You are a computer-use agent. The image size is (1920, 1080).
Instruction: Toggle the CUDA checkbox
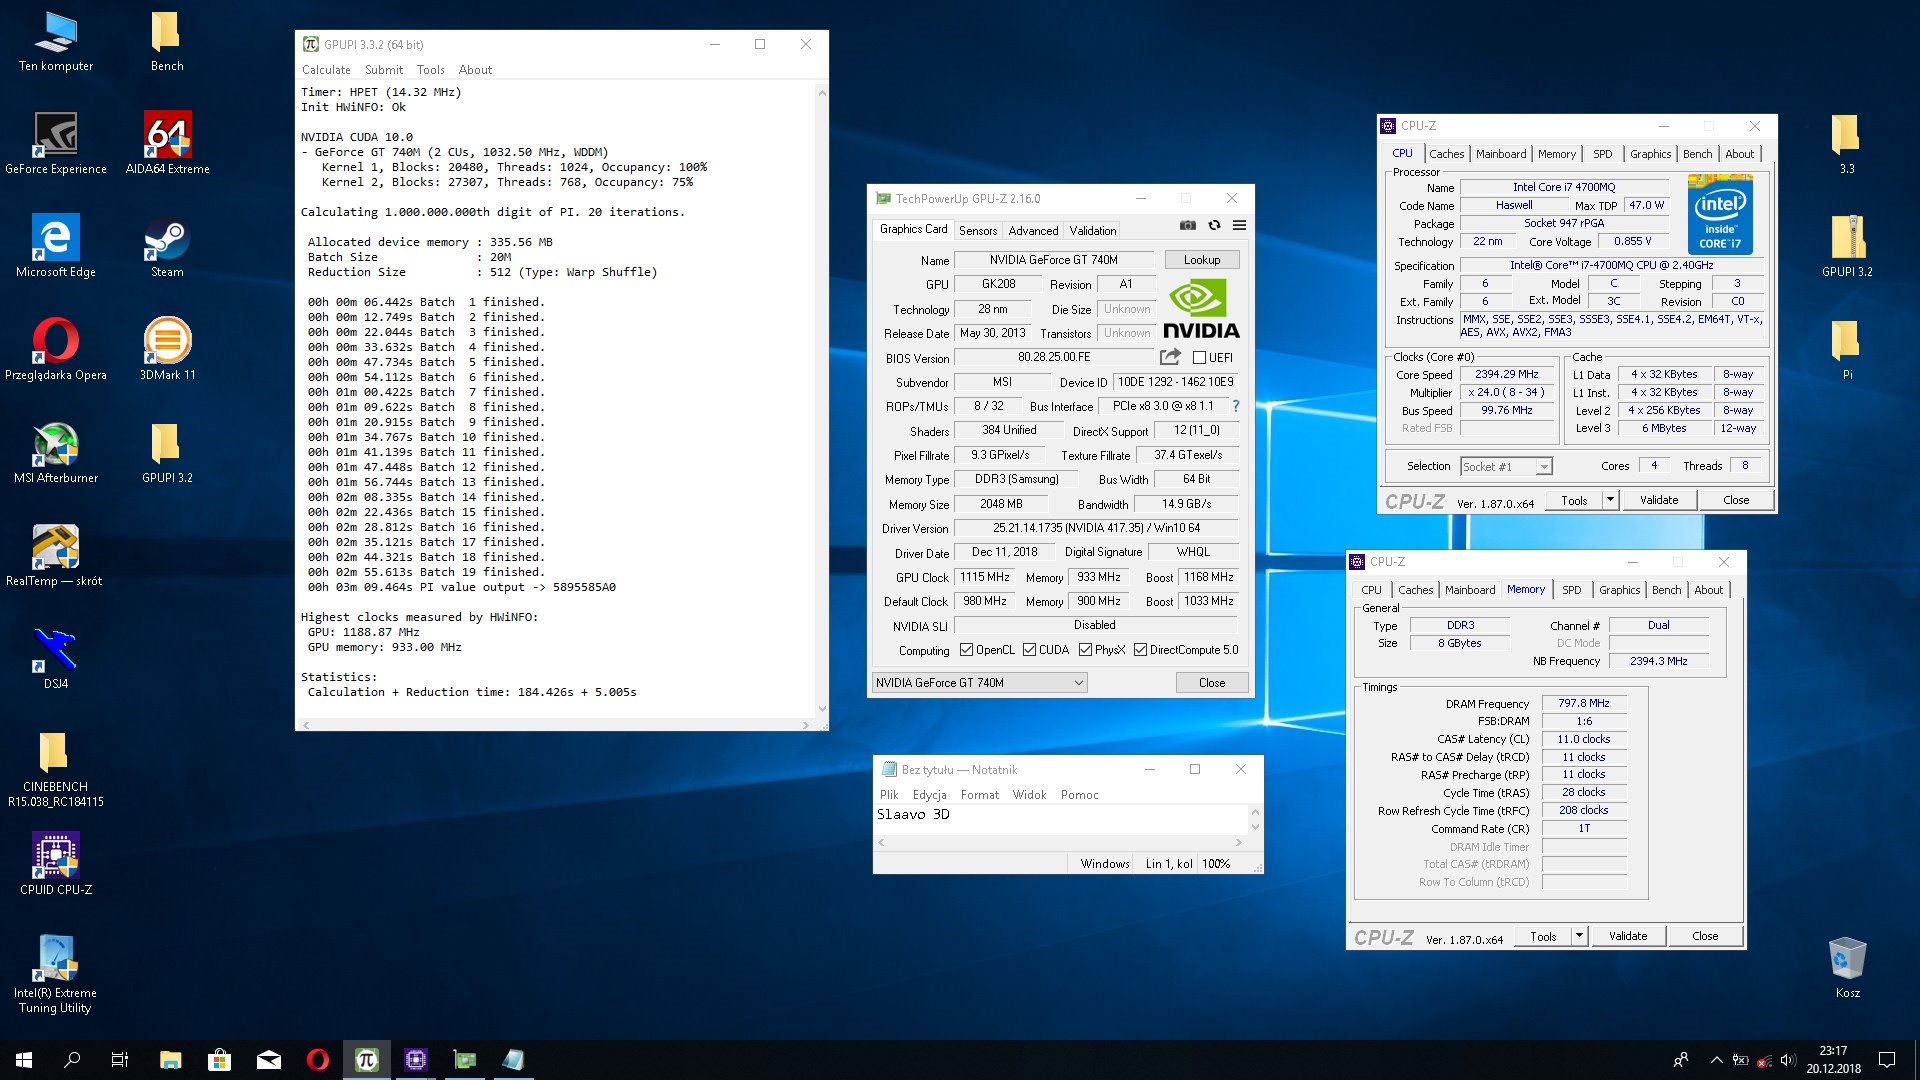point(1029,650)
